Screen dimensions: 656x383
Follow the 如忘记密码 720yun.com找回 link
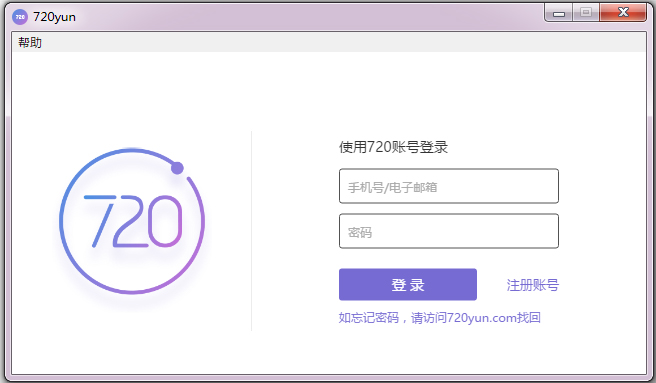point(440,318)
